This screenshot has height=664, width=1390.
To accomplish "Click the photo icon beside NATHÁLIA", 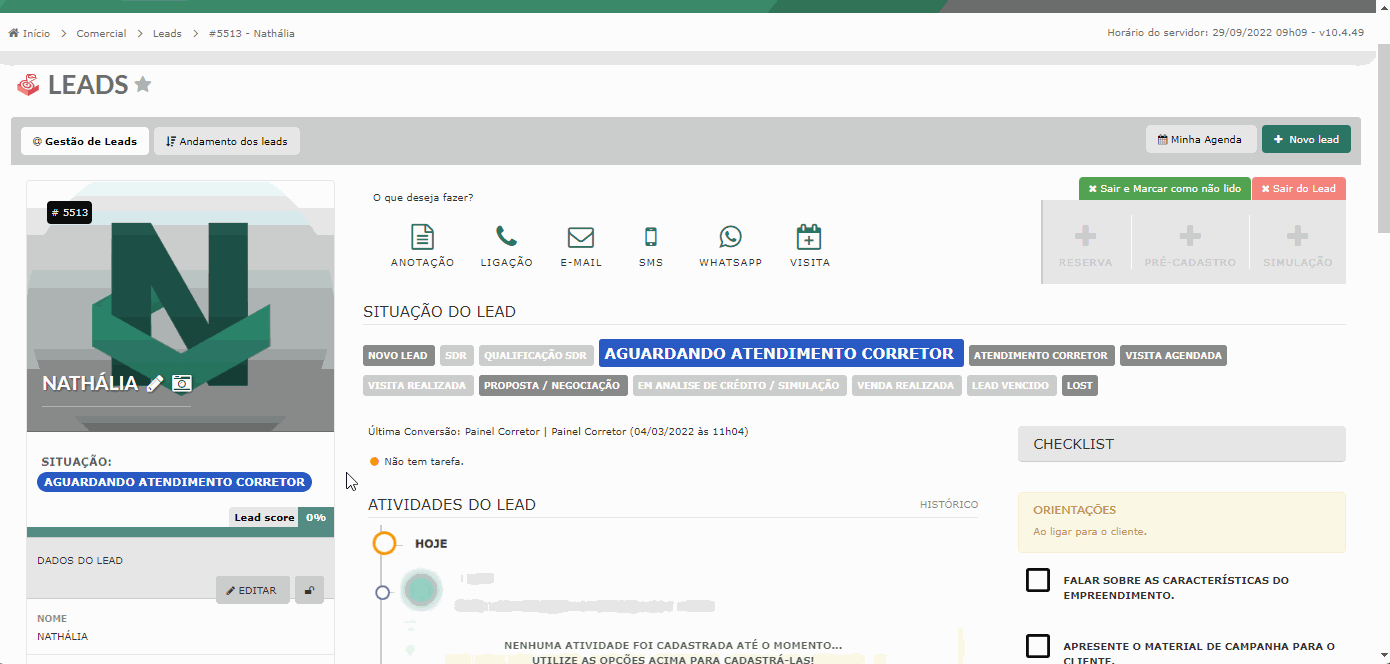I will [181, 383].
